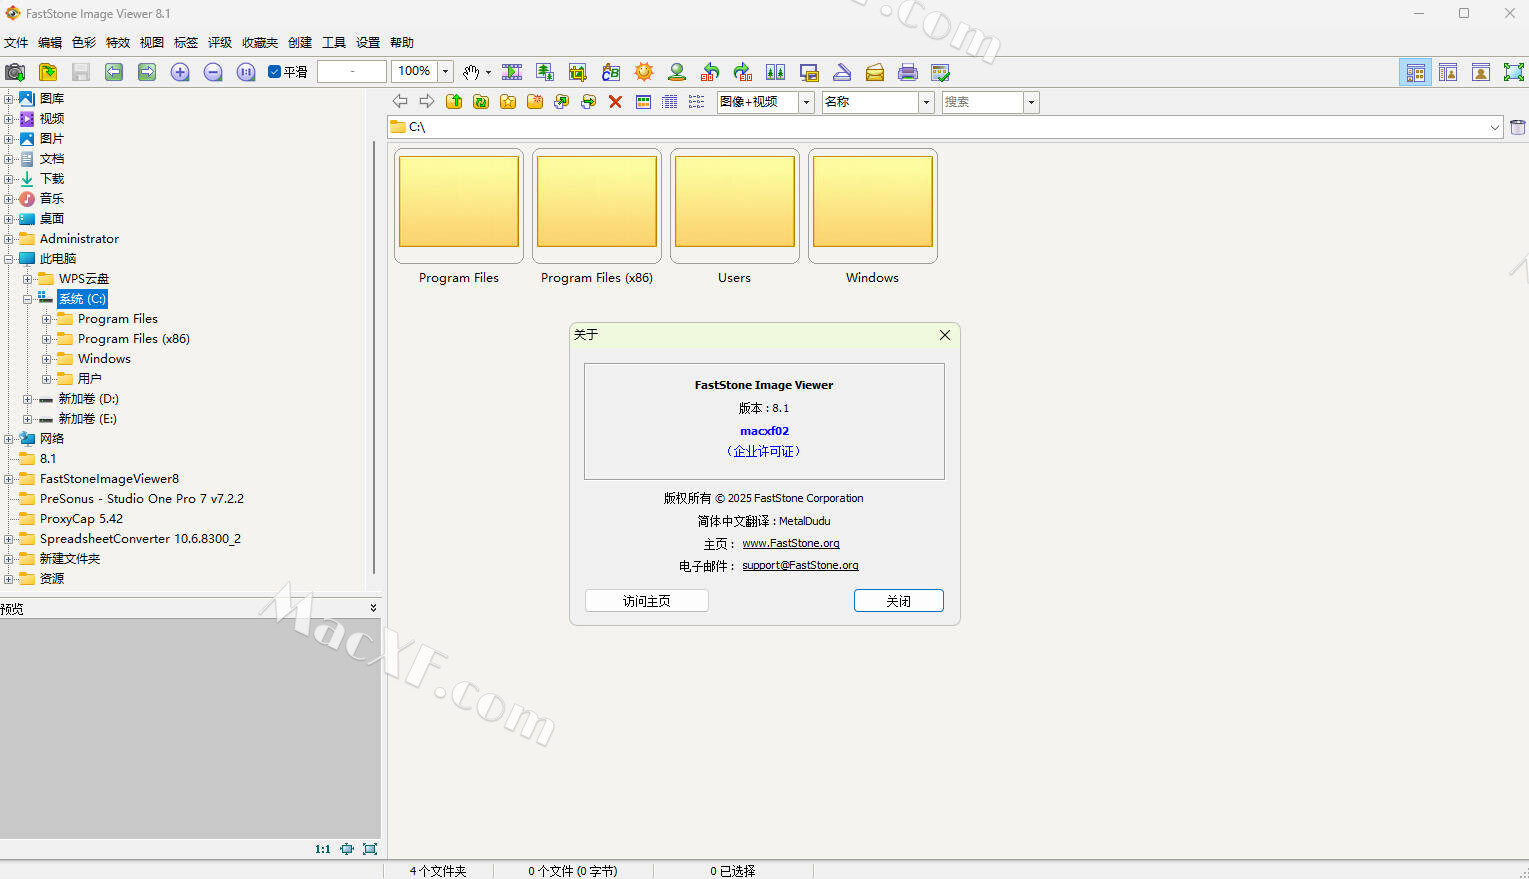Click the refresh folder icon
Image resolution: width=1529 pixels, height=879 pixels.
(x=481, y=102)
